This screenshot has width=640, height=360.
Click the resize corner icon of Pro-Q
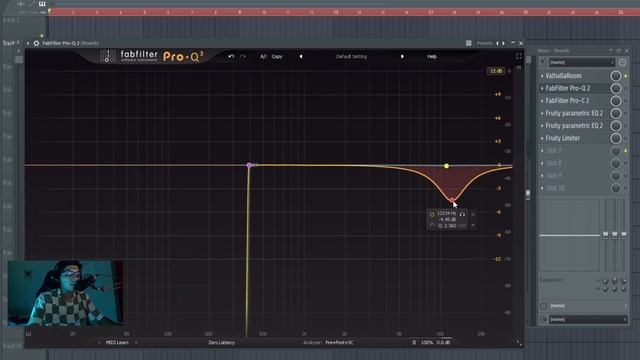coord(519,343)
